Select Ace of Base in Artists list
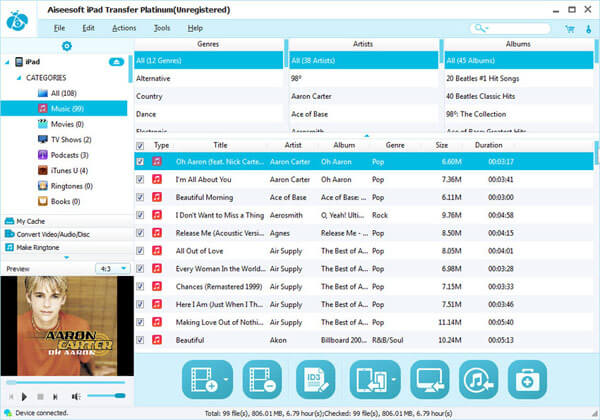Screen dimensions: 600x420 pos(364,114)
